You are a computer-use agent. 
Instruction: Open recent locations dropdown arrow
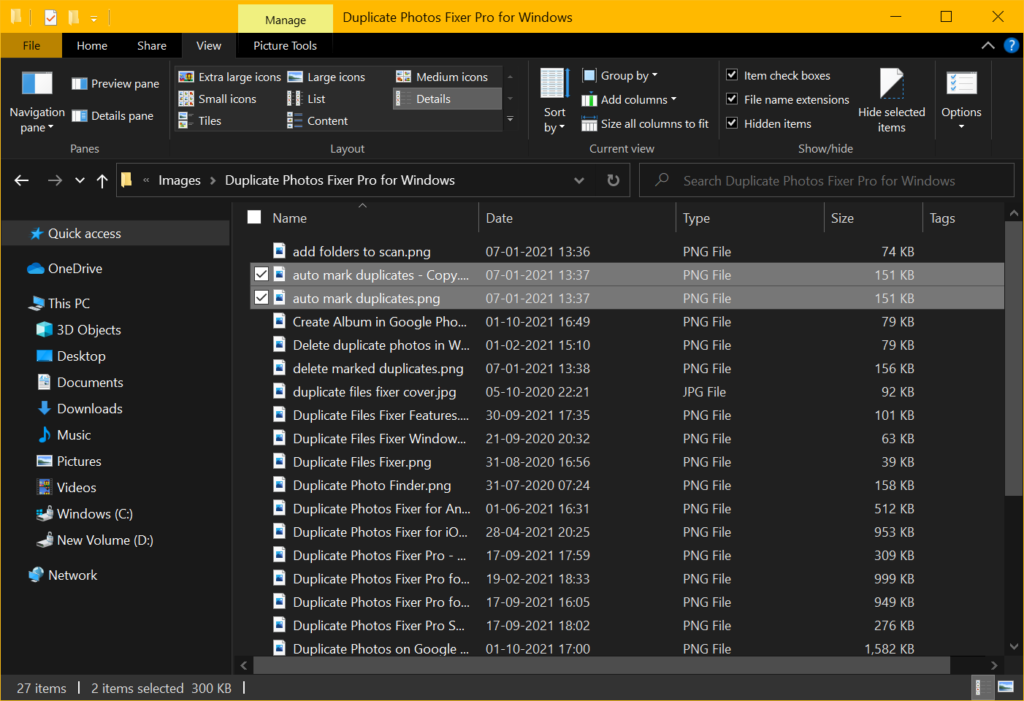point(80,180)
